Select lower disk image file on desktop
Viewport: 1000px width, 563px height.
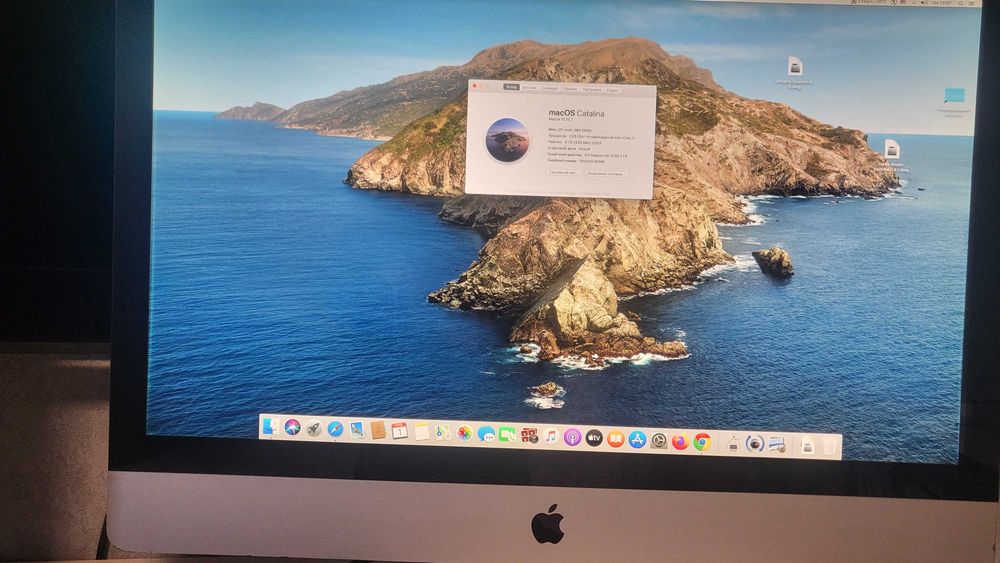click(x=892, y=150)
